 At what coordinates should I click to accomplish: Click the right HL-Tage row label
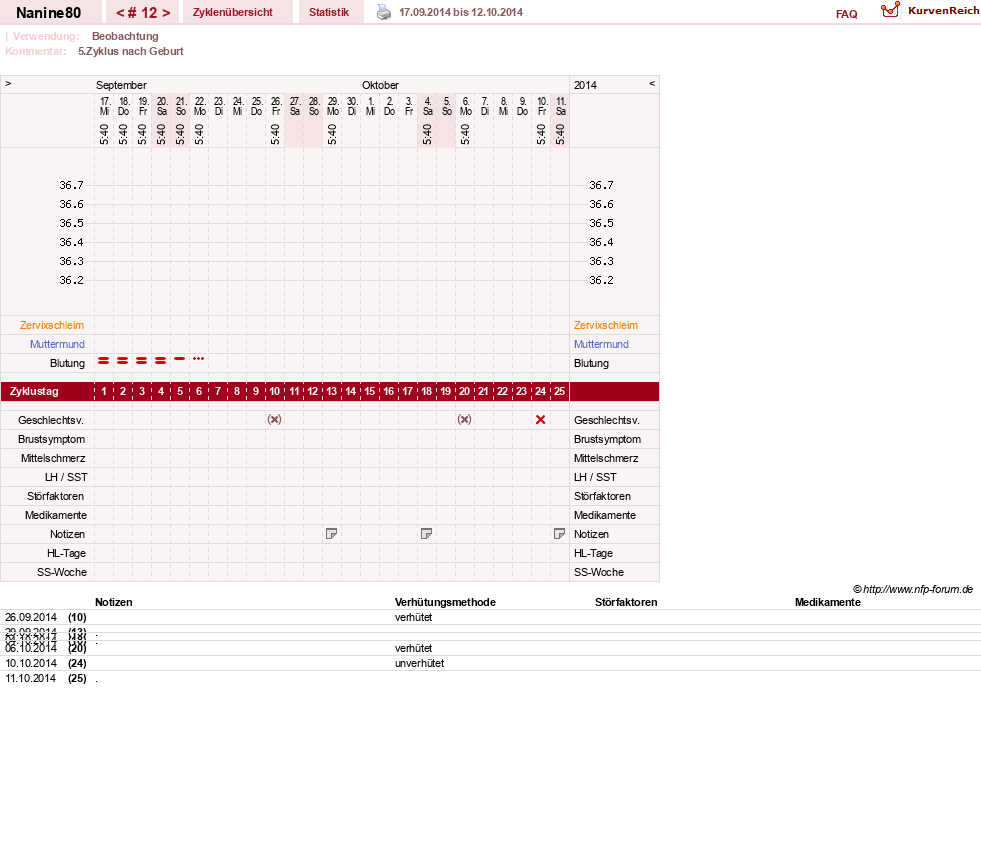coord(594,553)
